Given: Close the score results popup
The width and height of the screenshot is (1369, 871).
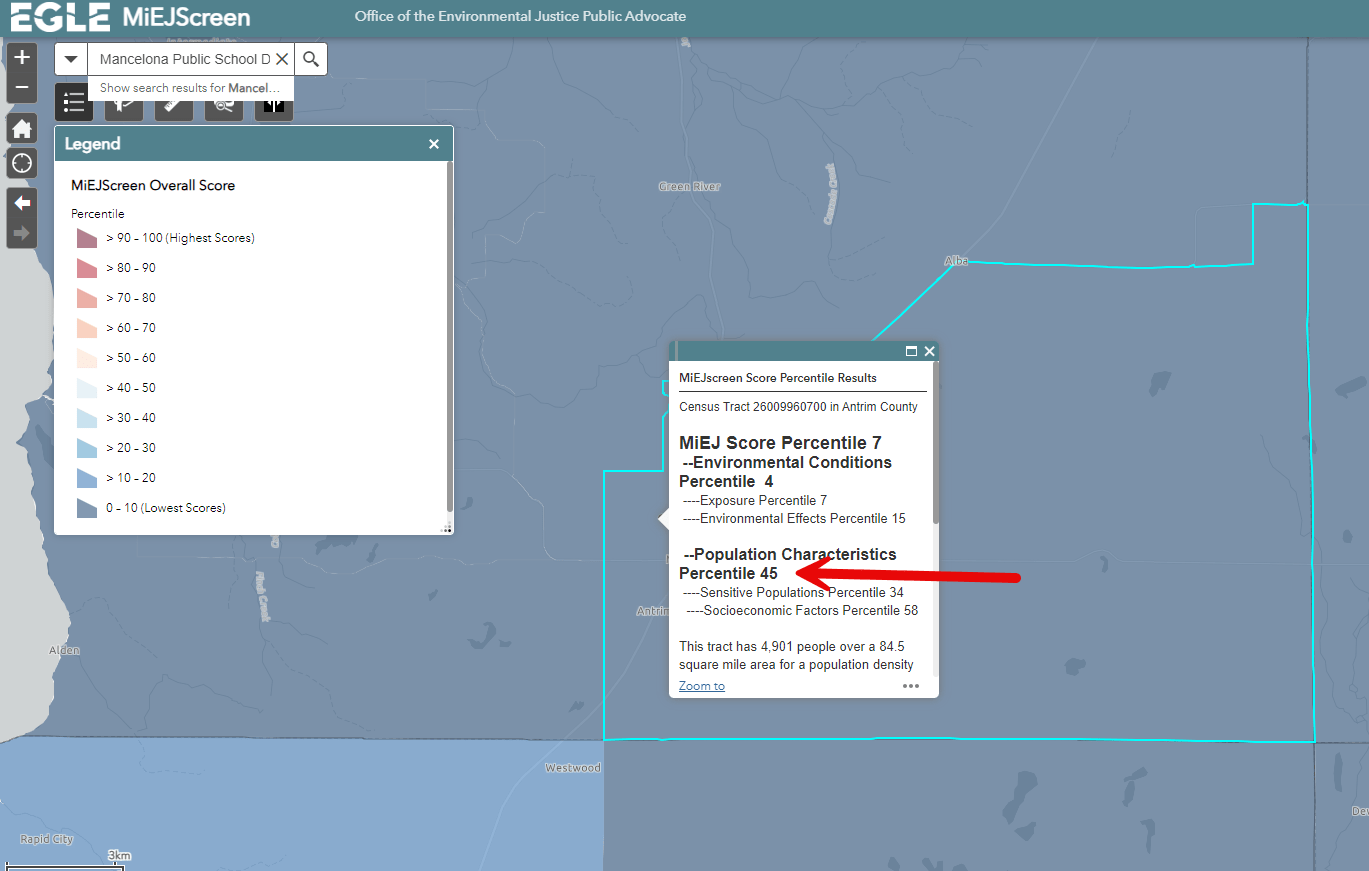Looking at the screenshot, I should click(x=930, y=351).
